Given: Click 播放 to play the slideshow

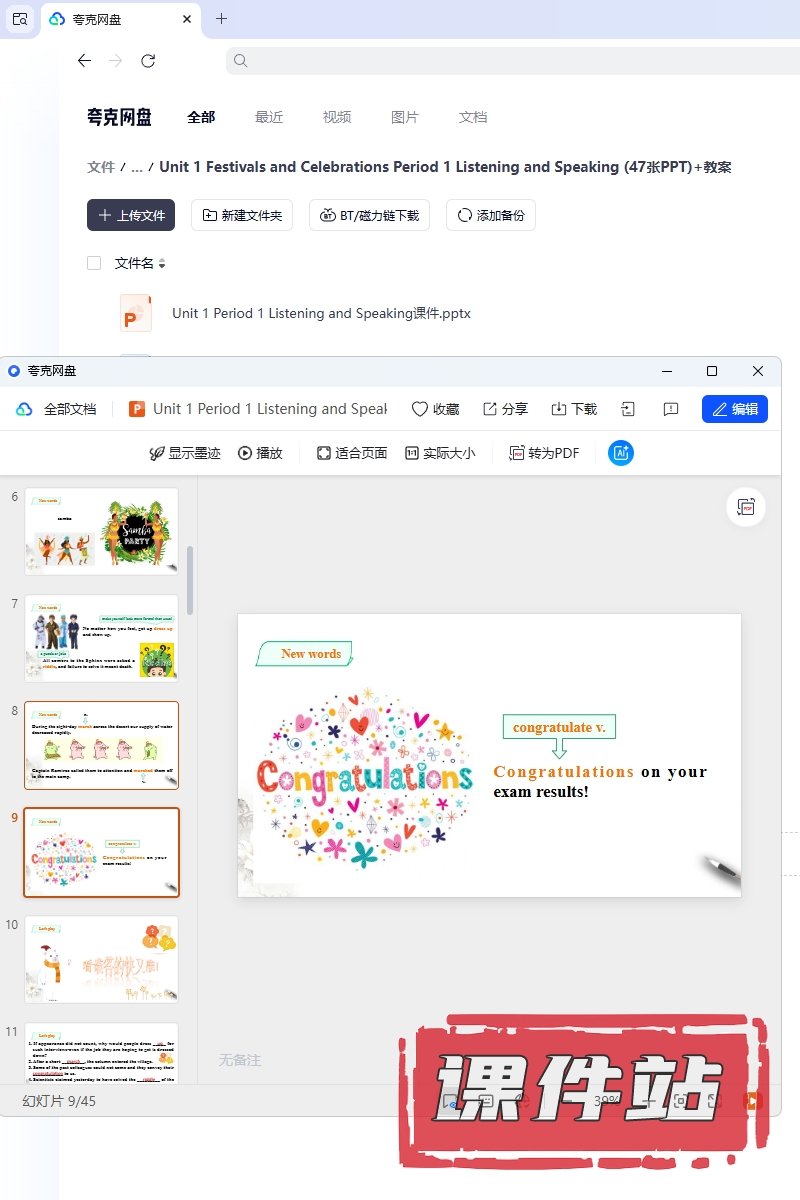Looking at the screenshot, I should (260, 453).
